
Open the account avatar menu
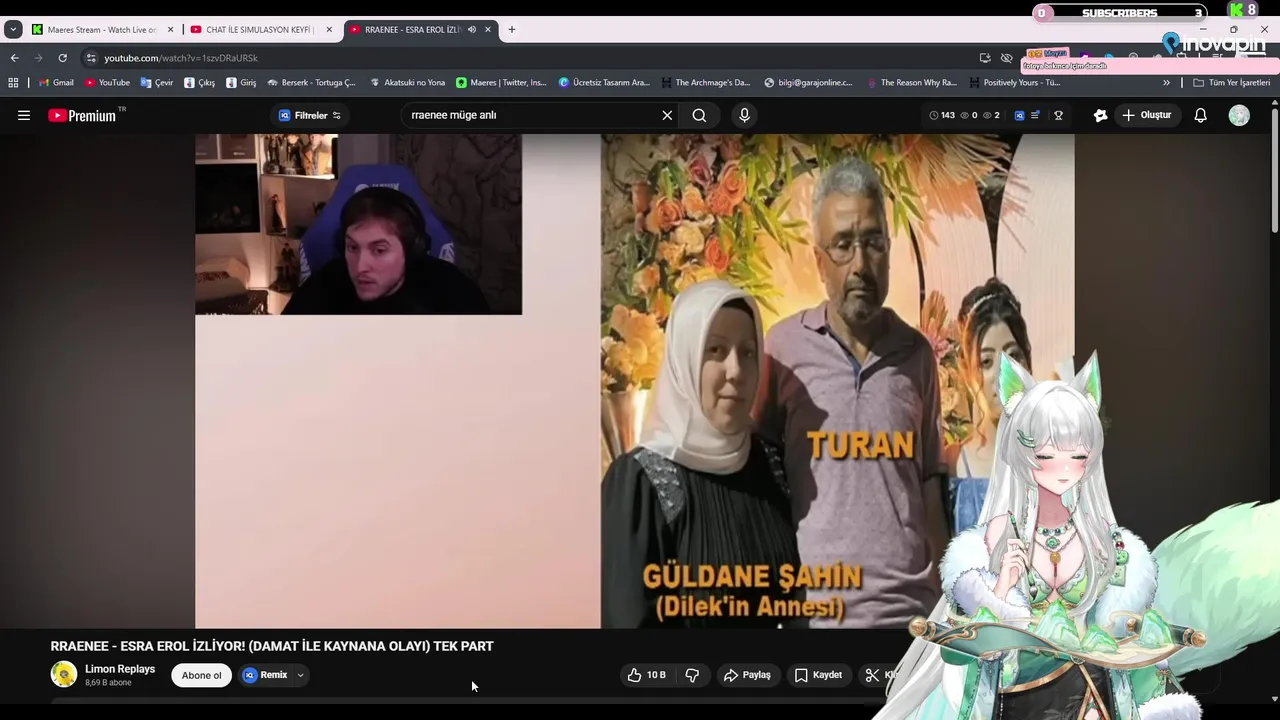1239,115
